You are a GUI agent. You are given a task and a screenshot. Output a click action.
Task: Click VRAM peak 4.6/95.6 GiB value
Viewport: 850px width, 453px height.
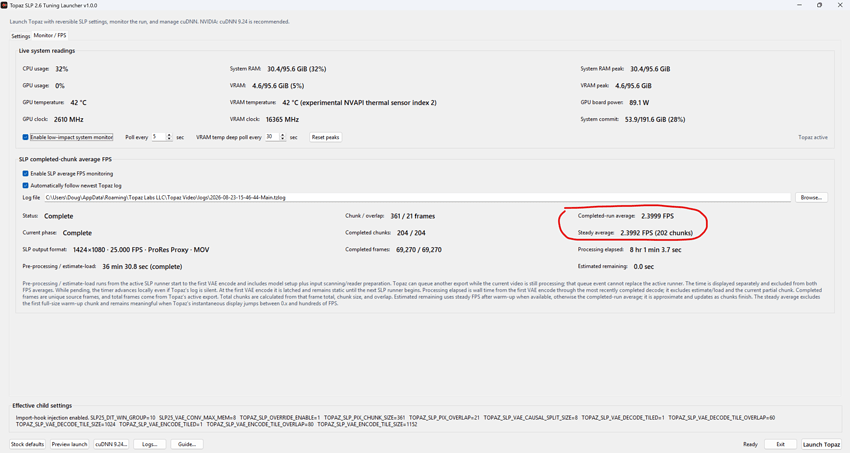[x=633, y=86]
